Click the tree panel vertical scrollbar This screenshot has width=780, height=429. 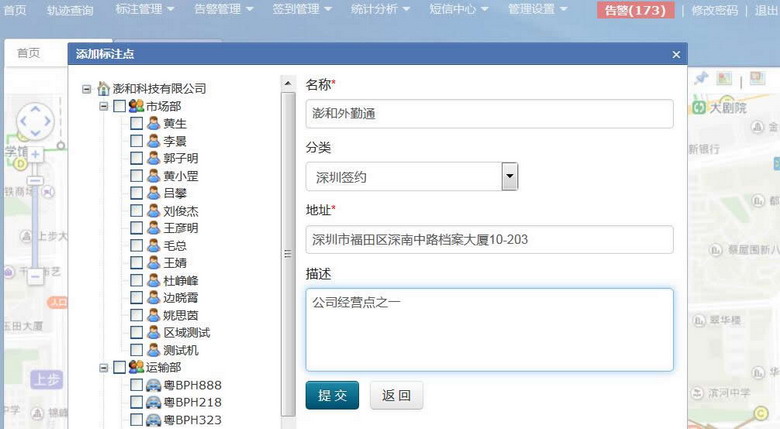point(288,254)
